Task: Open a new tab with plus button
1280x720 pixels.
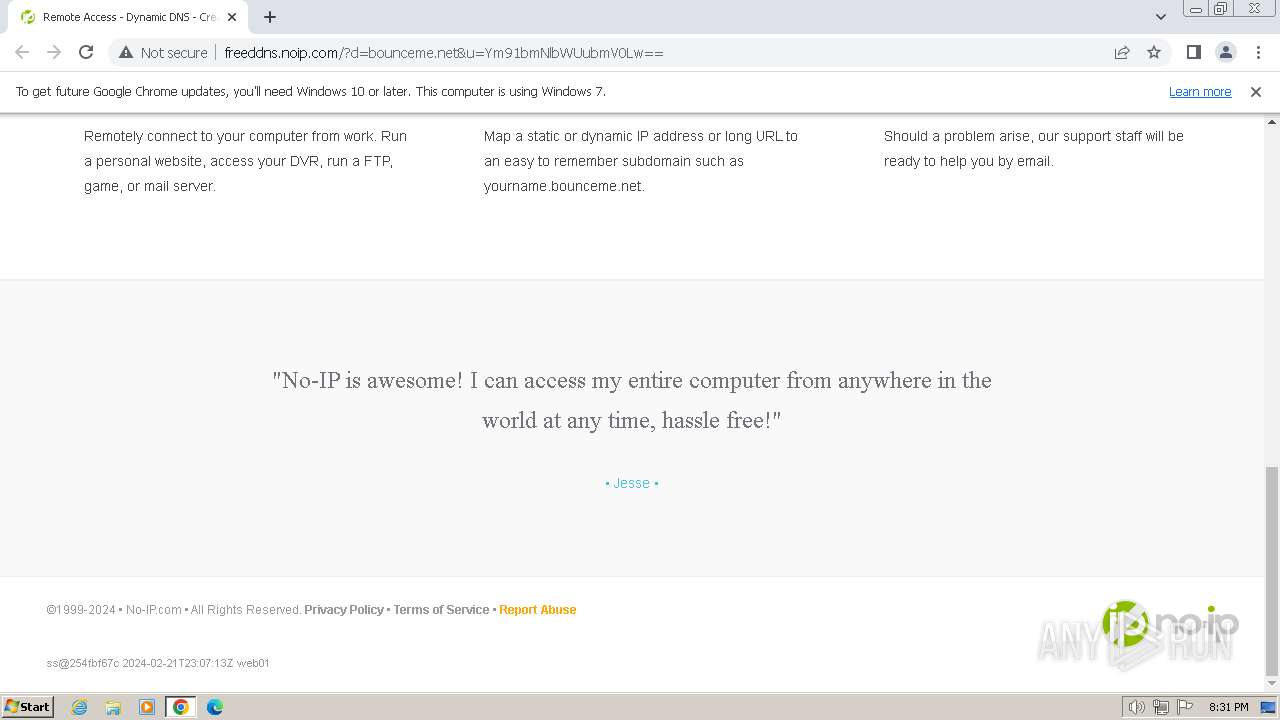Action: point(270,17)
